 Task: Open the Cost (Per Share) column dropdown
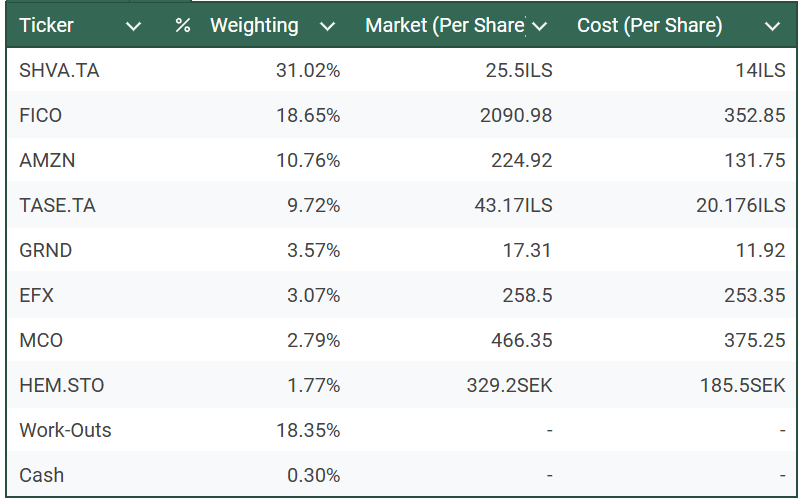[772, 26]
